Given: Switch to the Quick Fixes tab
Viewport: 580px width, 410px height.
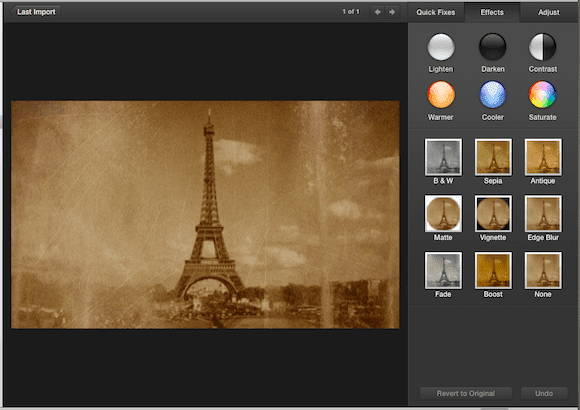Looking at the screenshot, I should coord(436,12).
